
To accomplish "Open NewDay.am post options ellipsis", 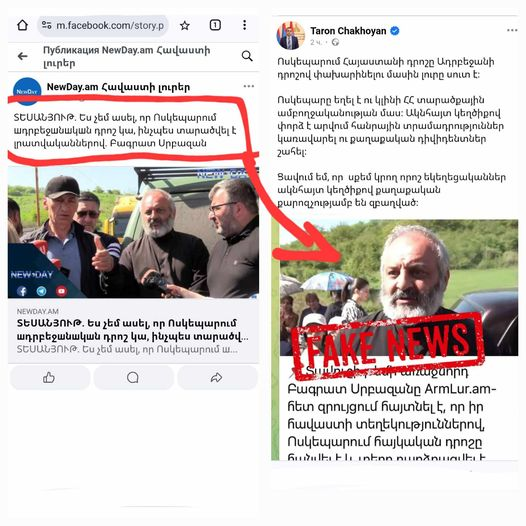I will [x=249, y=86].
